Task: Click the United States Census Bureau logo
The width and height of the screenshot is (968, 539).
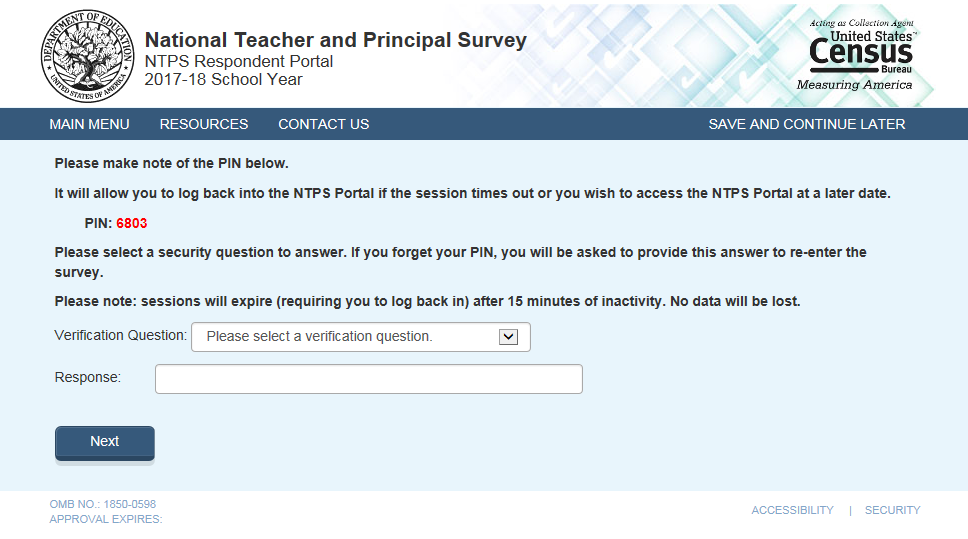Action: point(860,52)
